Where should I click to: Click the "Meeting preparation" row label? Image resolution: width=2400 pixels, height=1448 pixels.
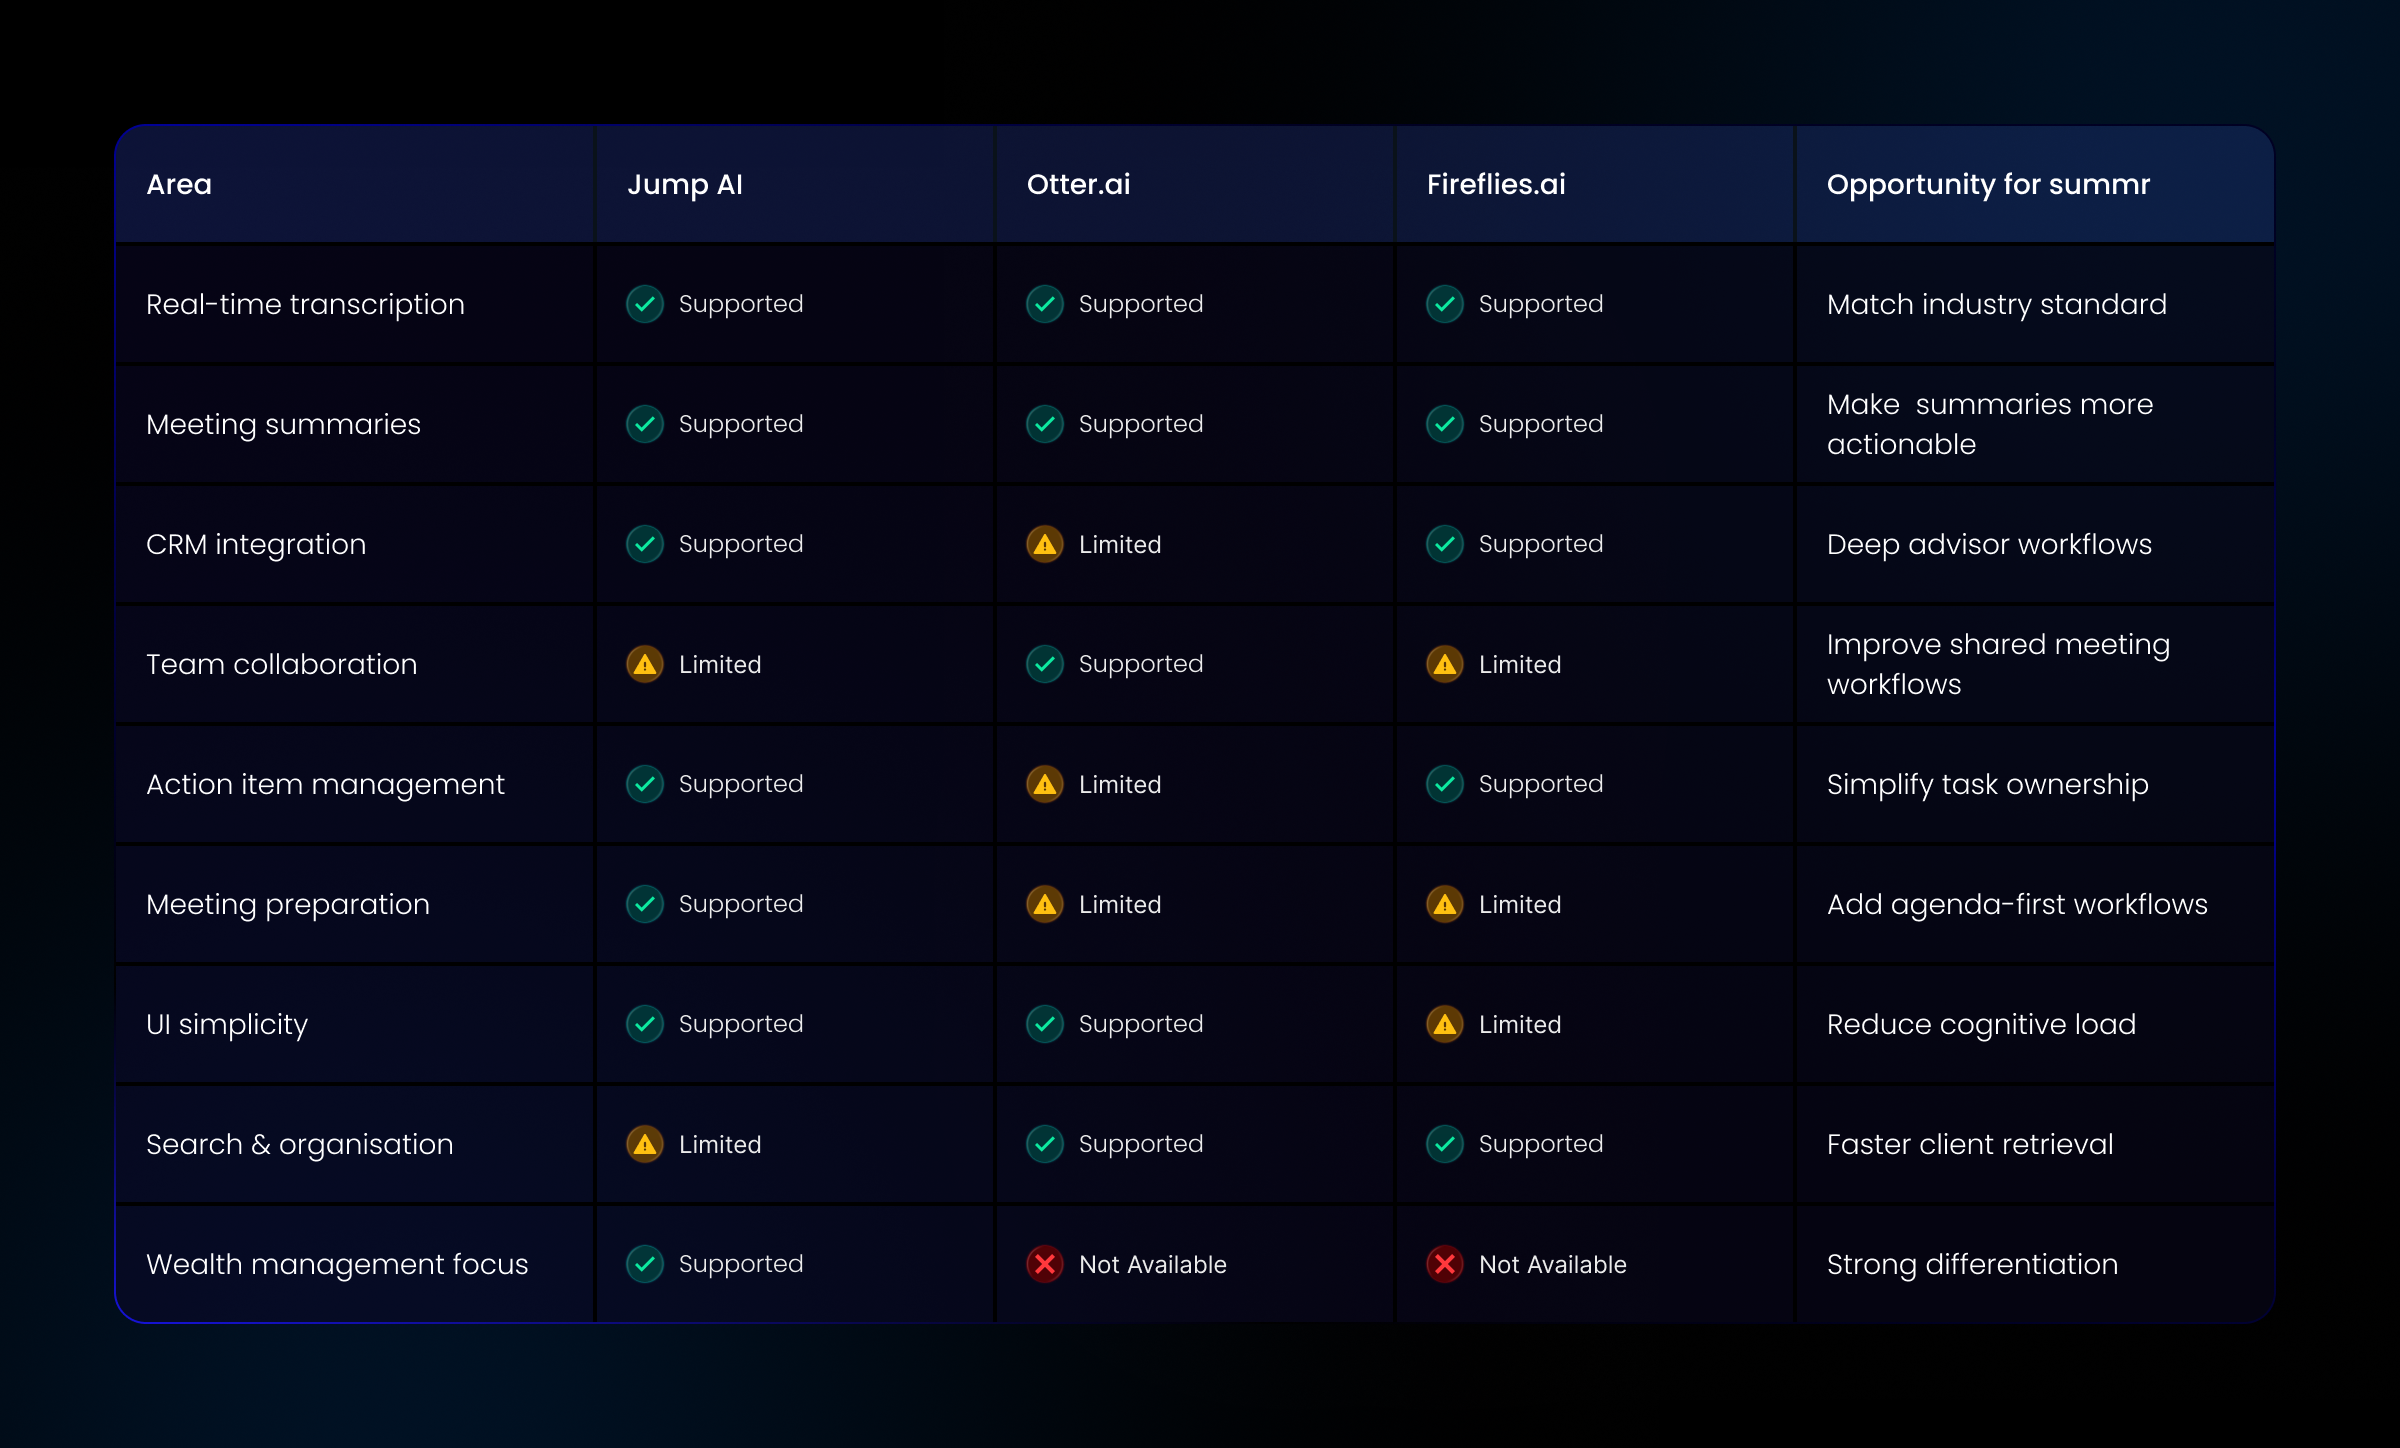(x=288, y=905)
